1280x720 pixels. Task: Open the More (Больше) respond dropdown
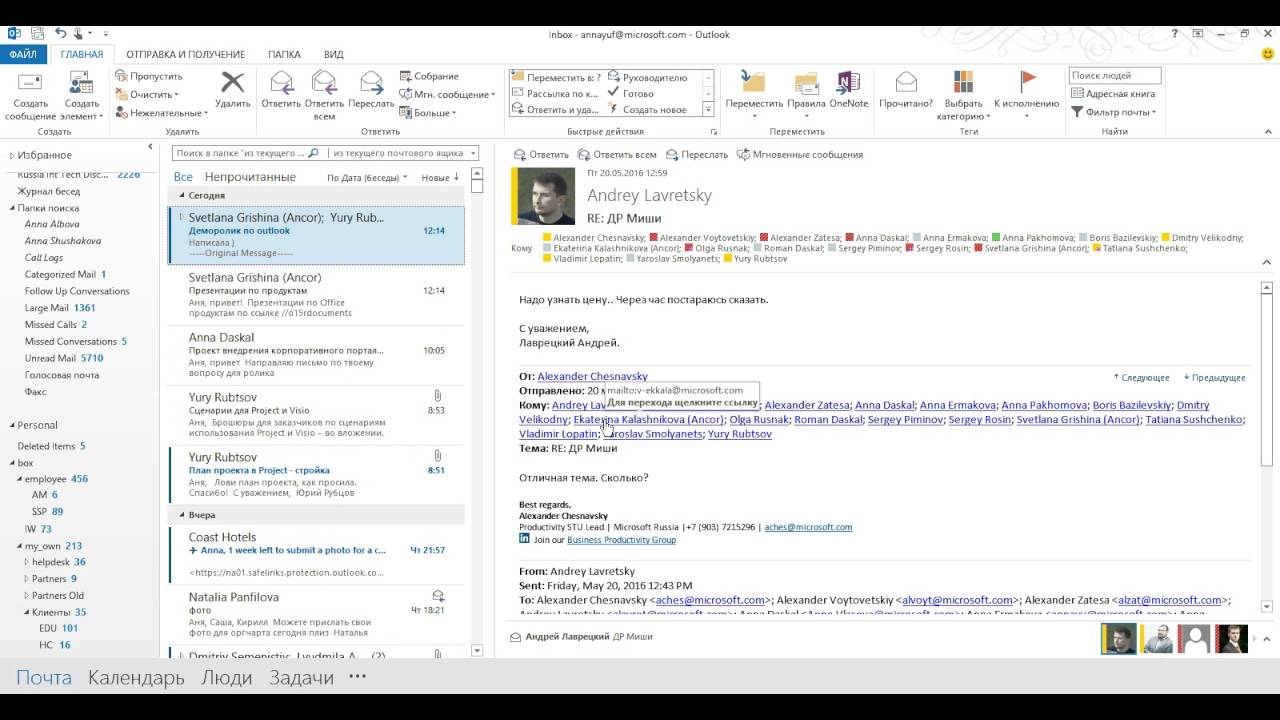coord(428,113)
